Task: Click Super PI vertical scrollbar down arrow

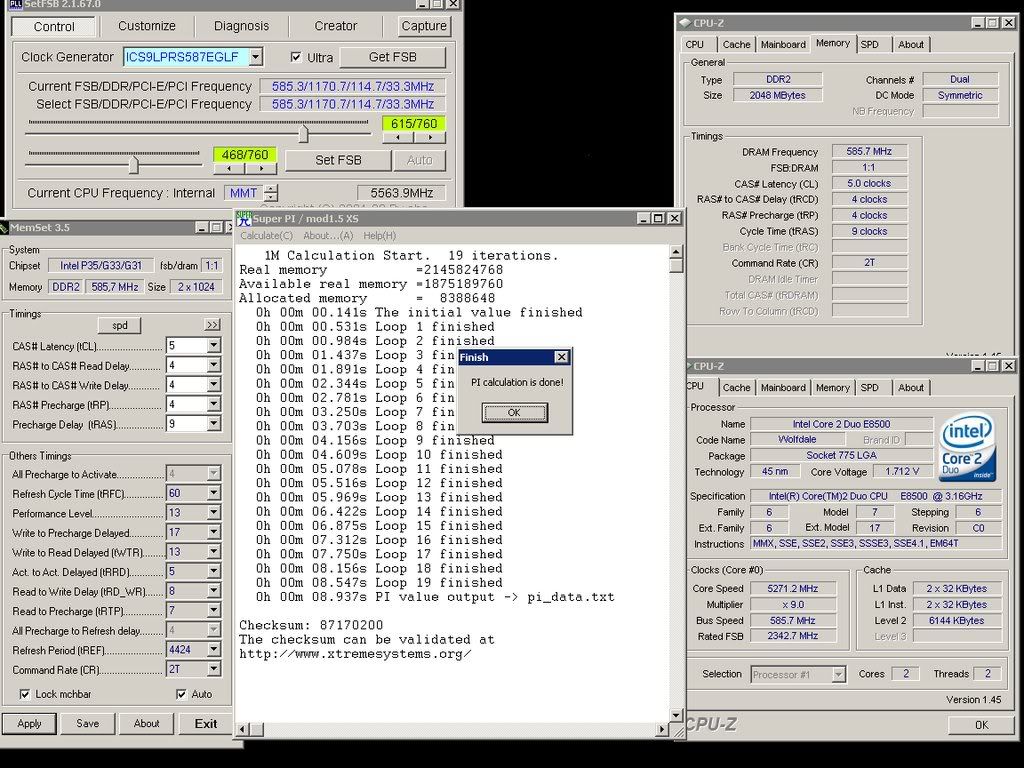Action: 677,715
